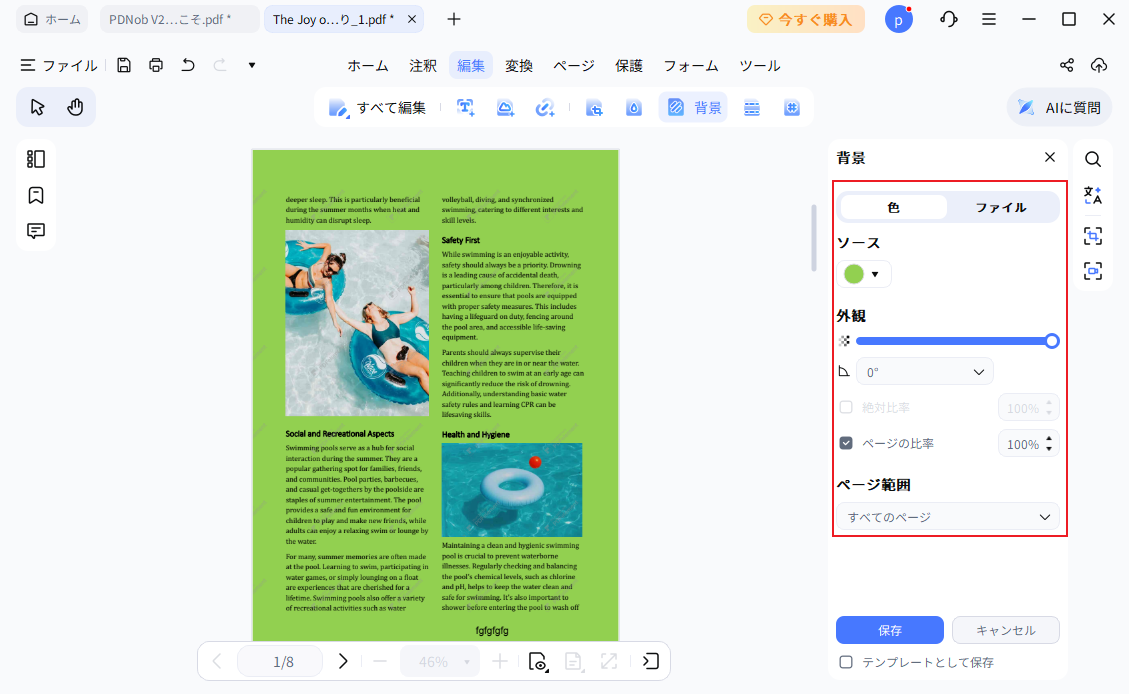This screenshot has height=694, width=1129.
Task: Open the 変換 menu tab
Action: click(519, 66)
